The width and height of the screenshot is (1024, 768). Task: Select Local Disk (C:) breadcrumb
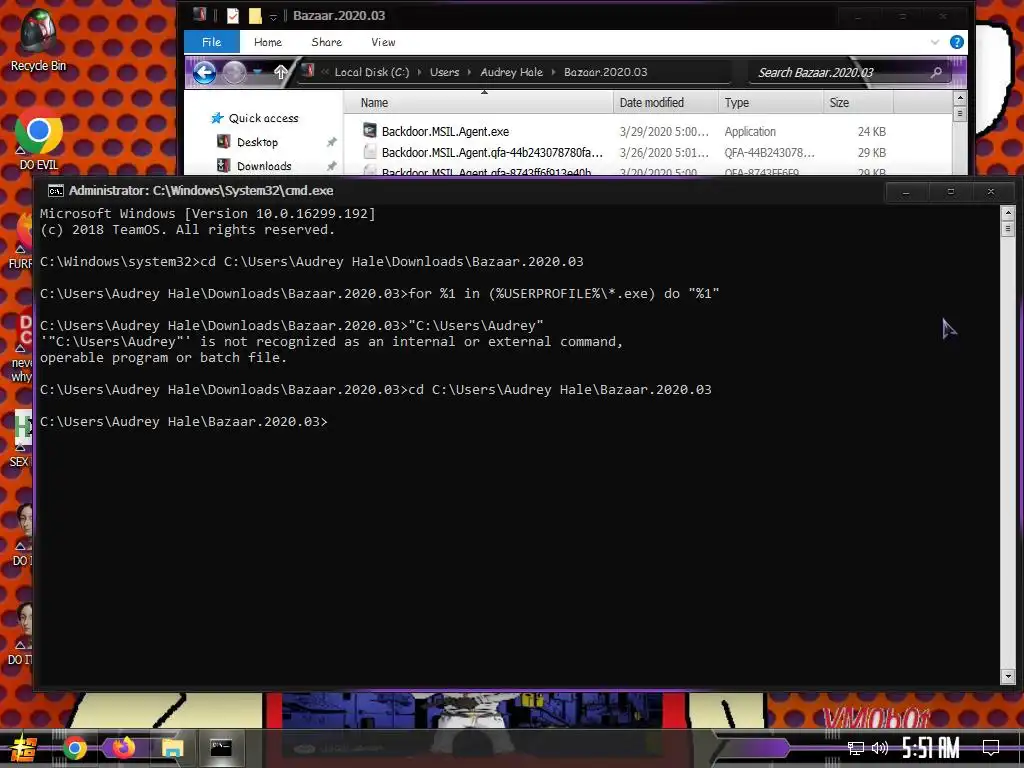pos(372,72)
